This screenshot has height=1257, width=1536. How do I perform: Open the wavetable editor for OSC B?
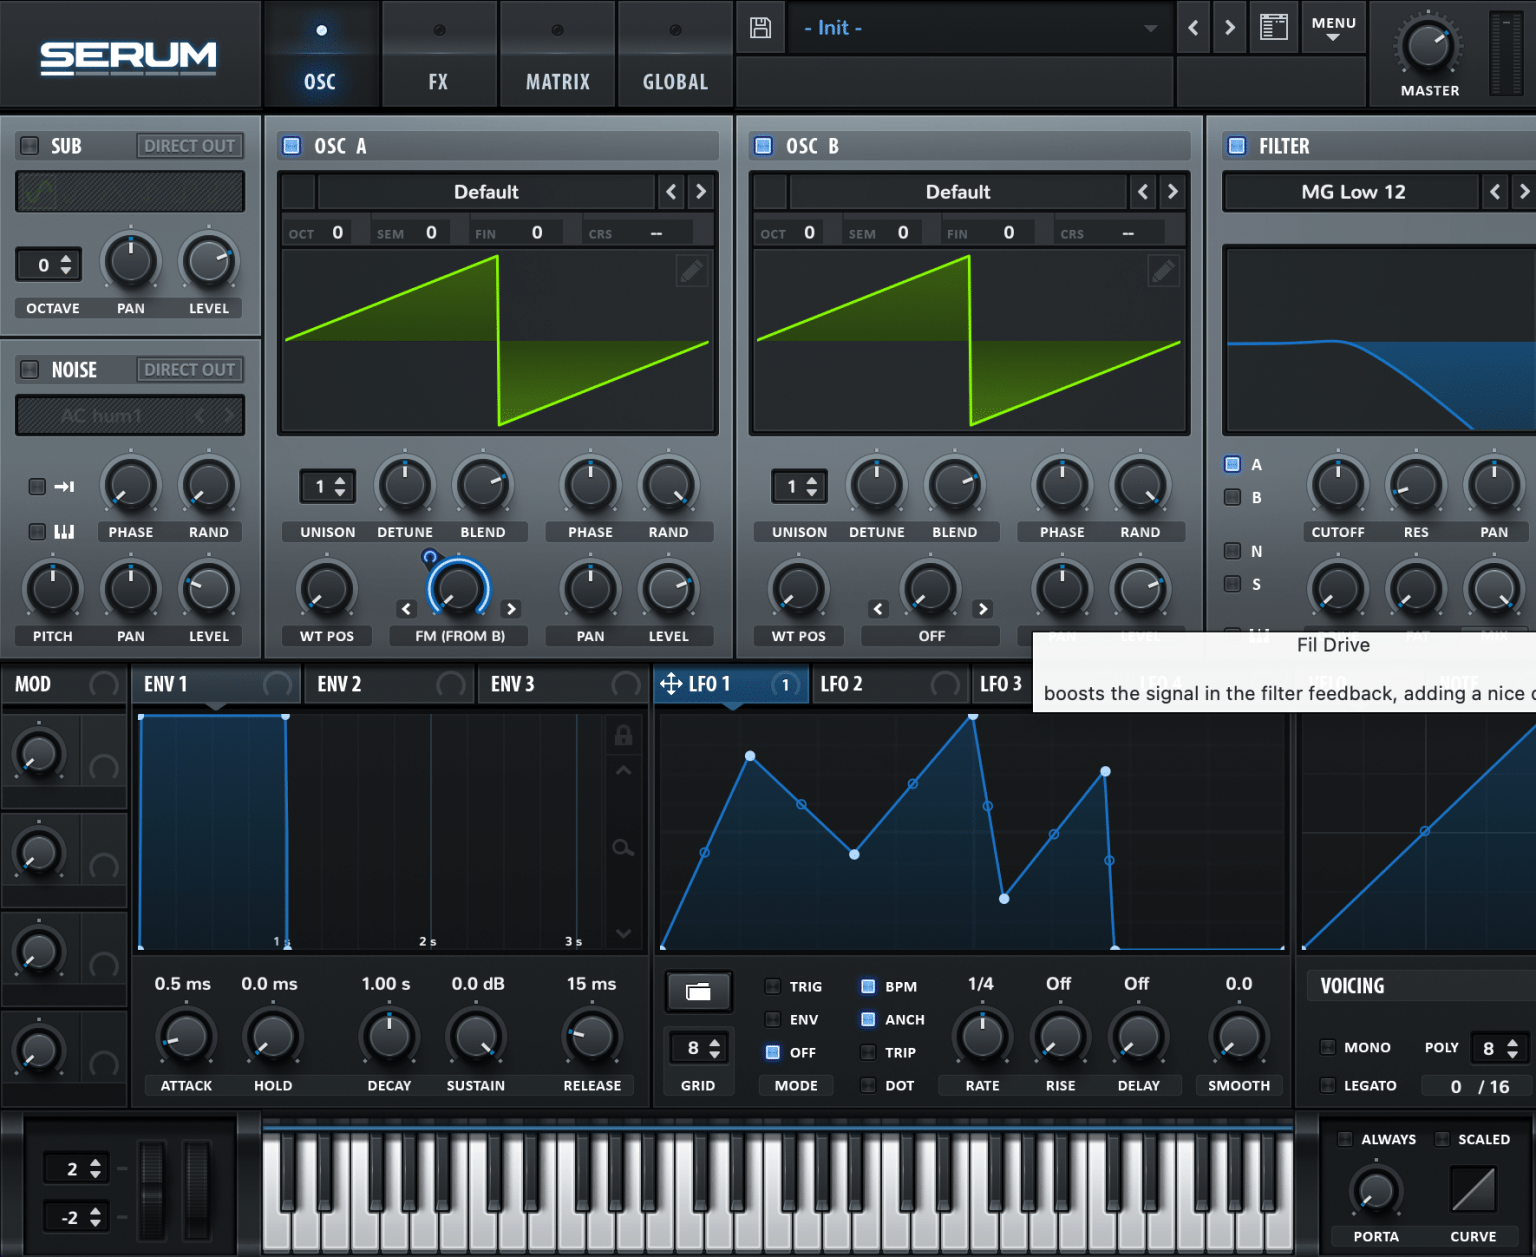[1163, 270]
